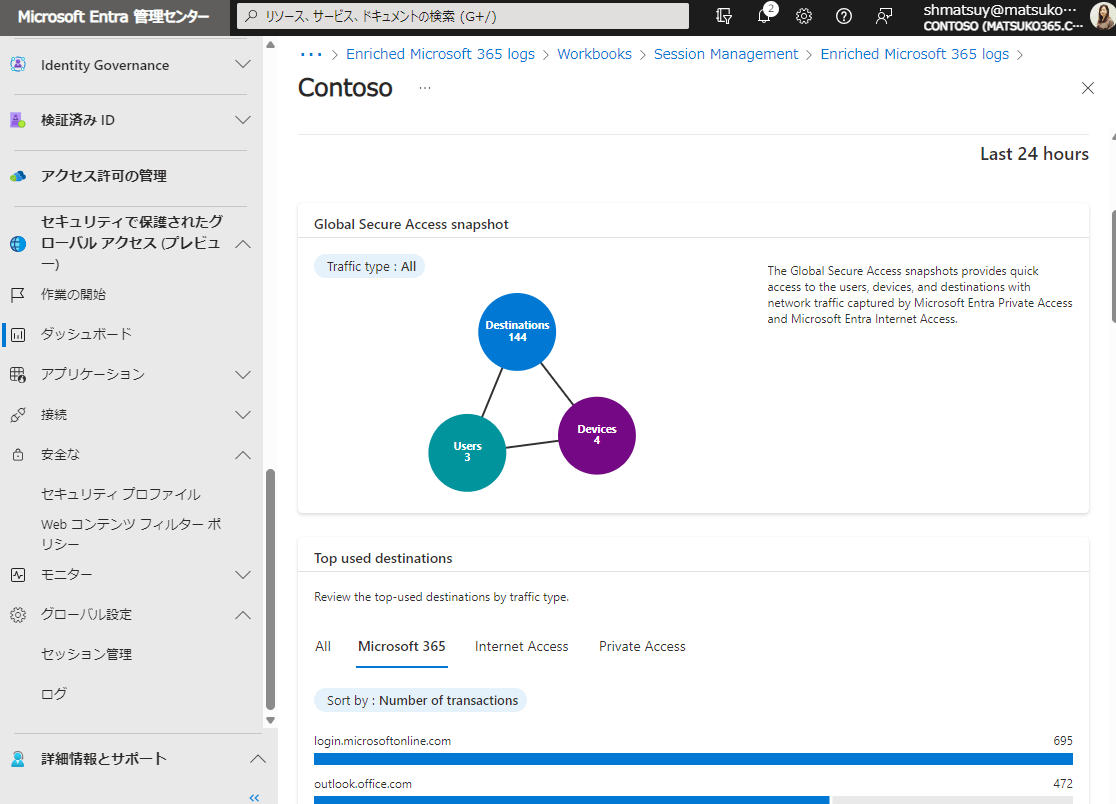Click sidebar scroll-down arrow

(x=270, y=720)
